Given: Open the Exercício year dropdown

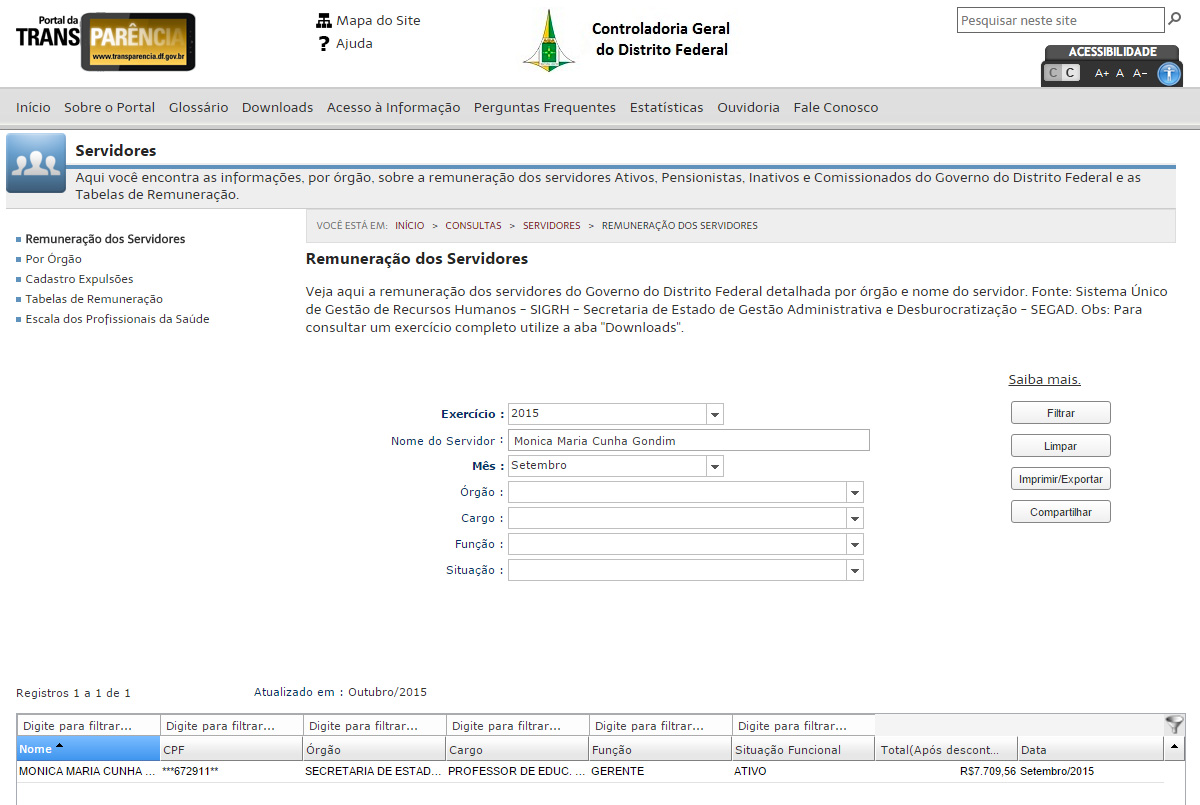Looking at the screenshot, I should 714,414.
